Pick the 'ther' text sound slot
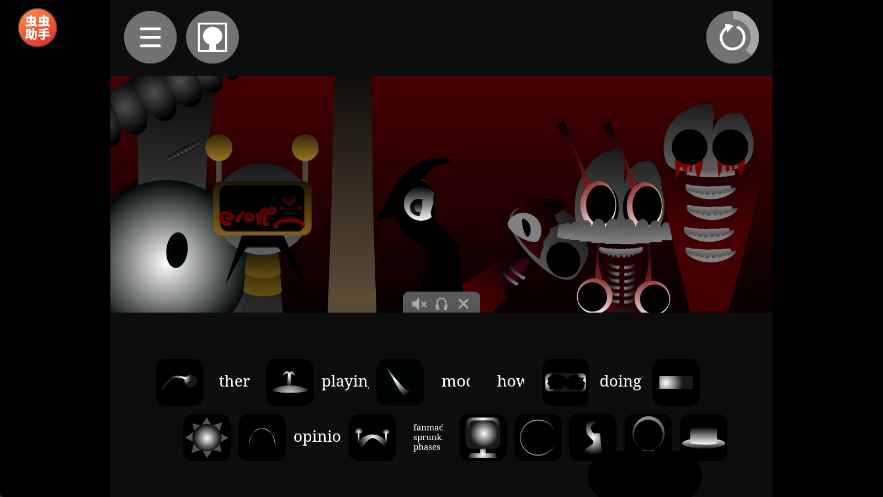This screenshot has height=497, width=883. coord(234,382)
